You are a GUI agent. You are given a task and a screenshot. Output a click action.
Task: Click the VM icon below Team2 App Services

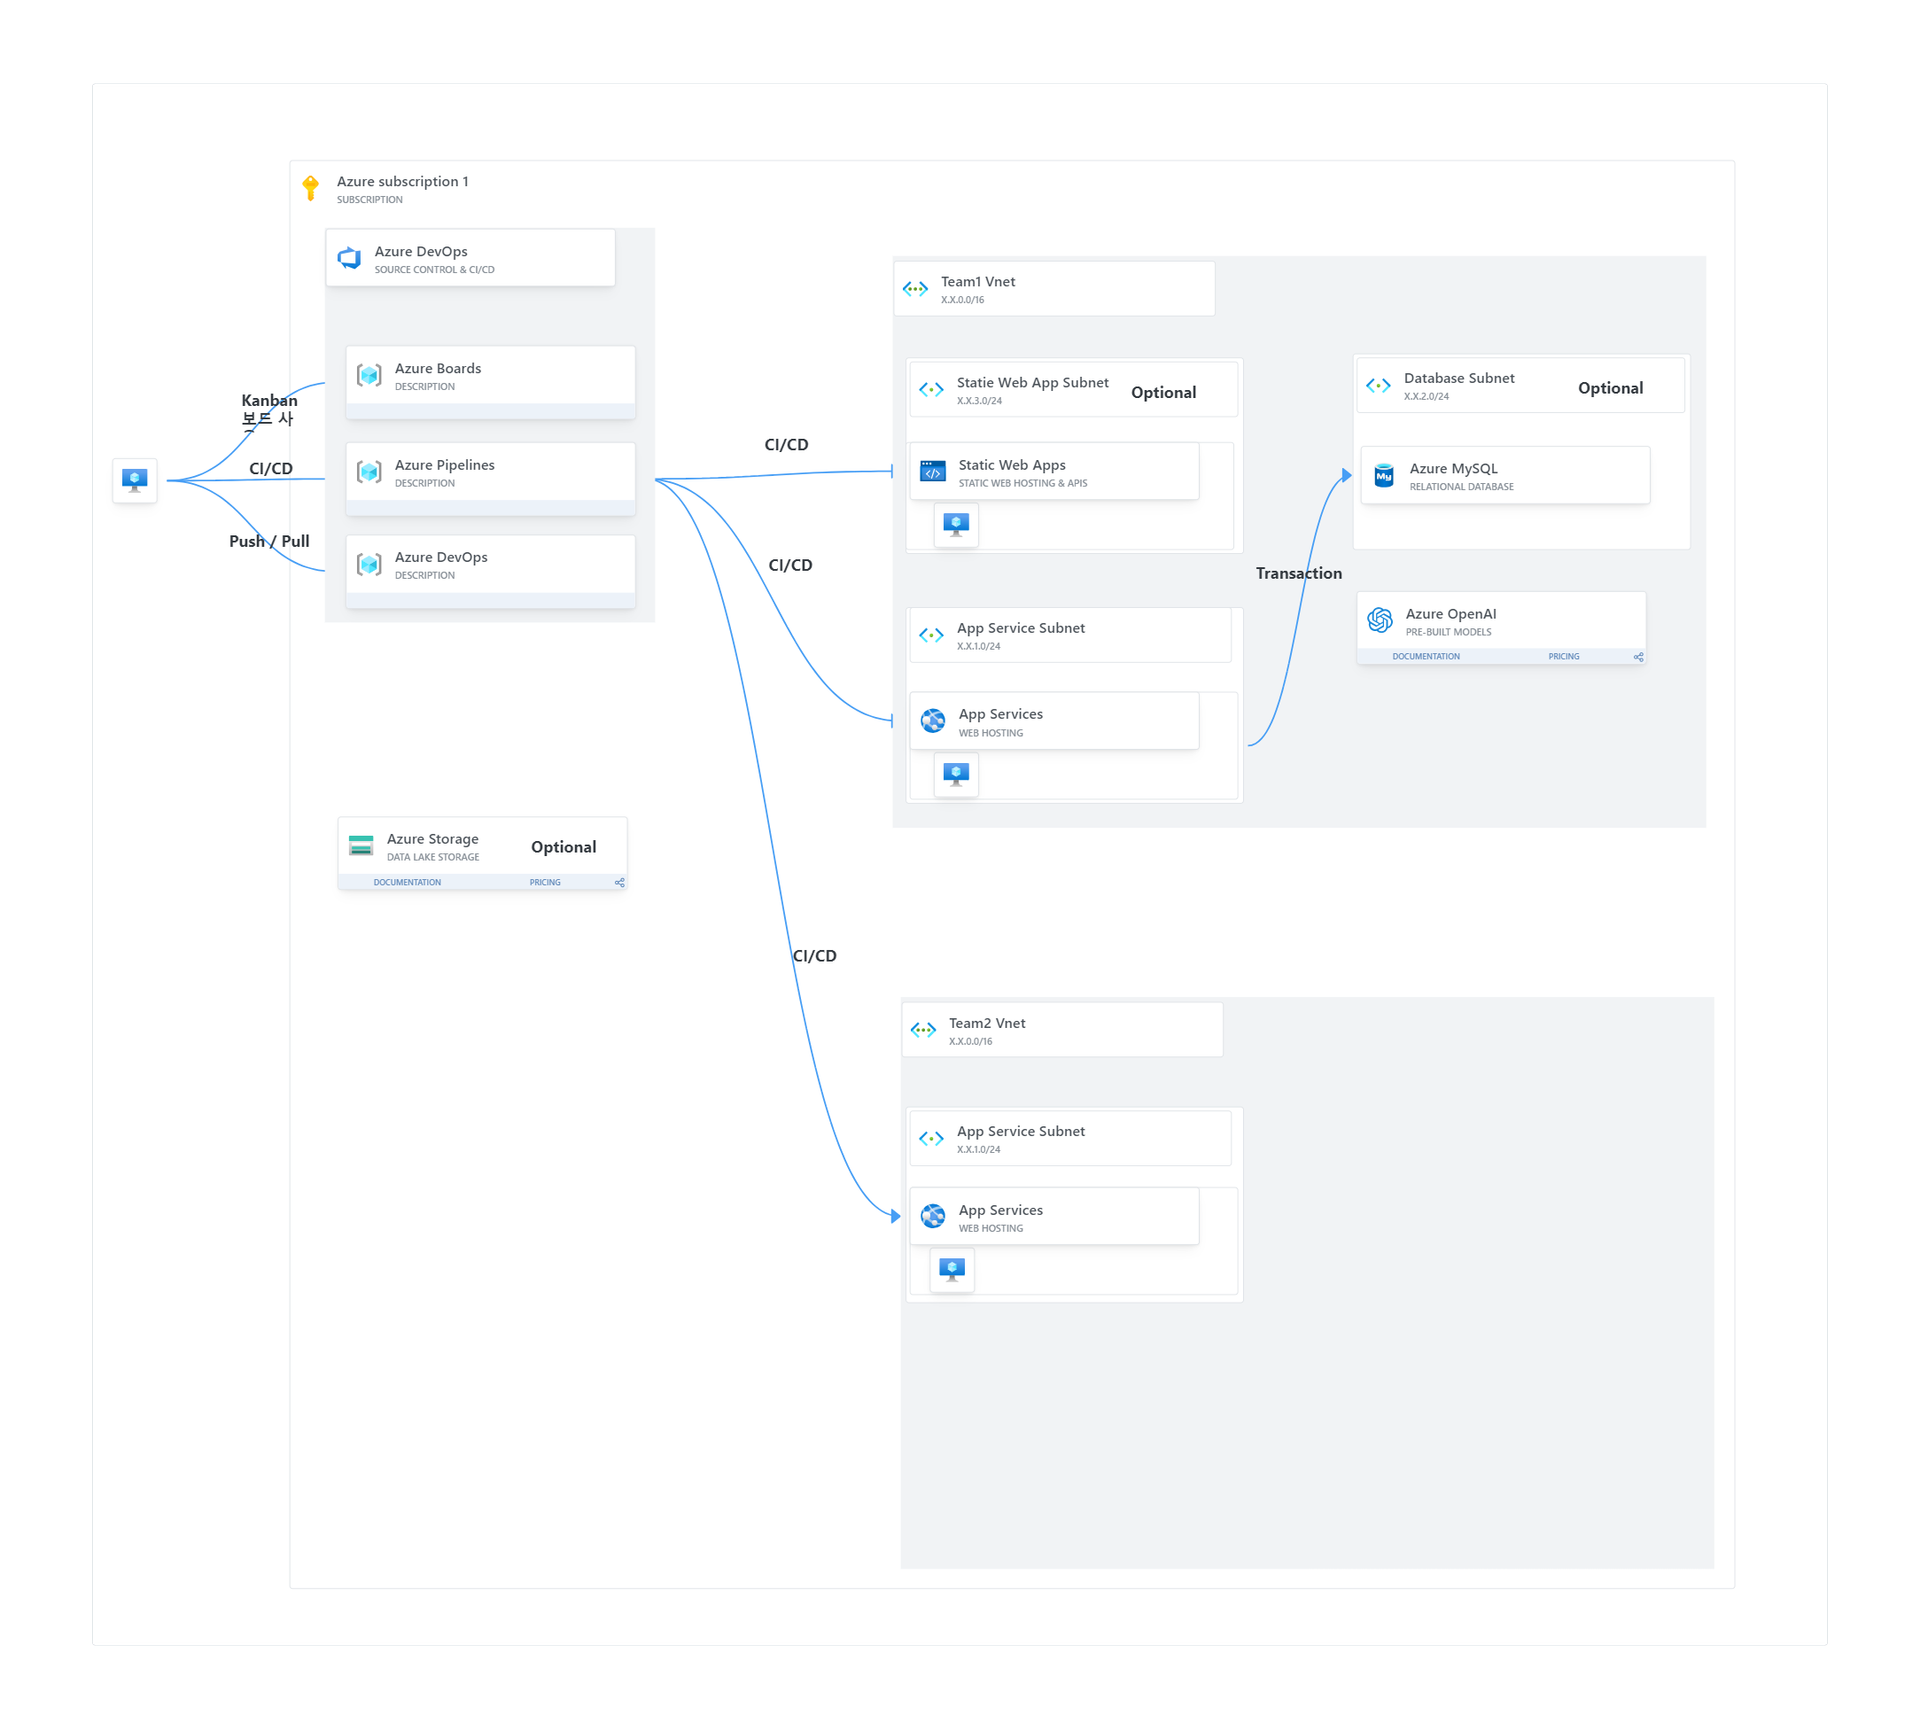click(953, 1271)
